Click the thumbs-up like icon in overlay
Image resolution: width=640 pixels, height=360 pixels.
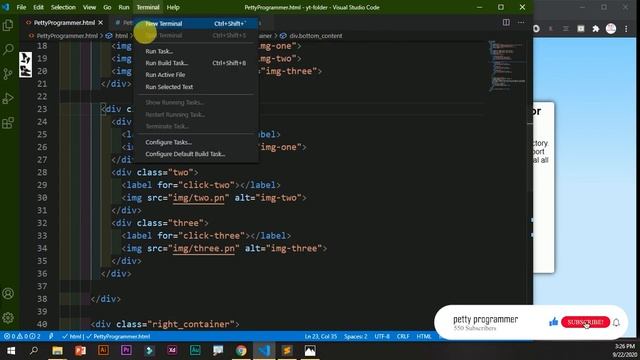(553, 322)
